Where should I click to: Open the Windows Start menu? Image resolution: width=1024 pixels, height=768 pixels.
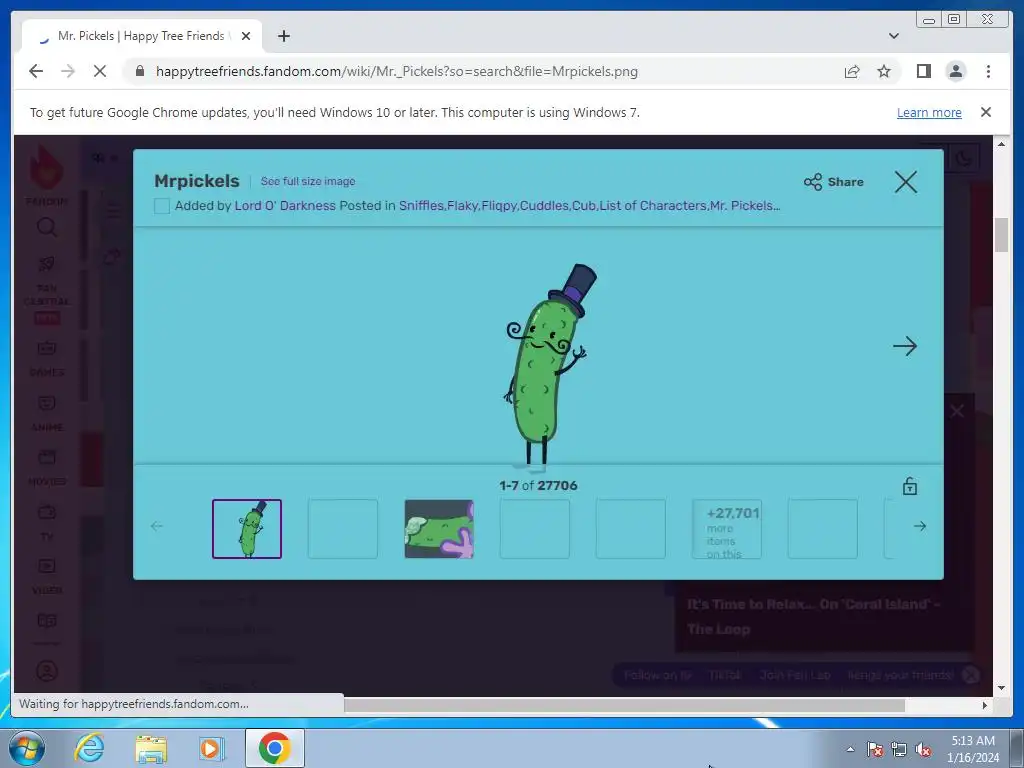pos(27,748)
